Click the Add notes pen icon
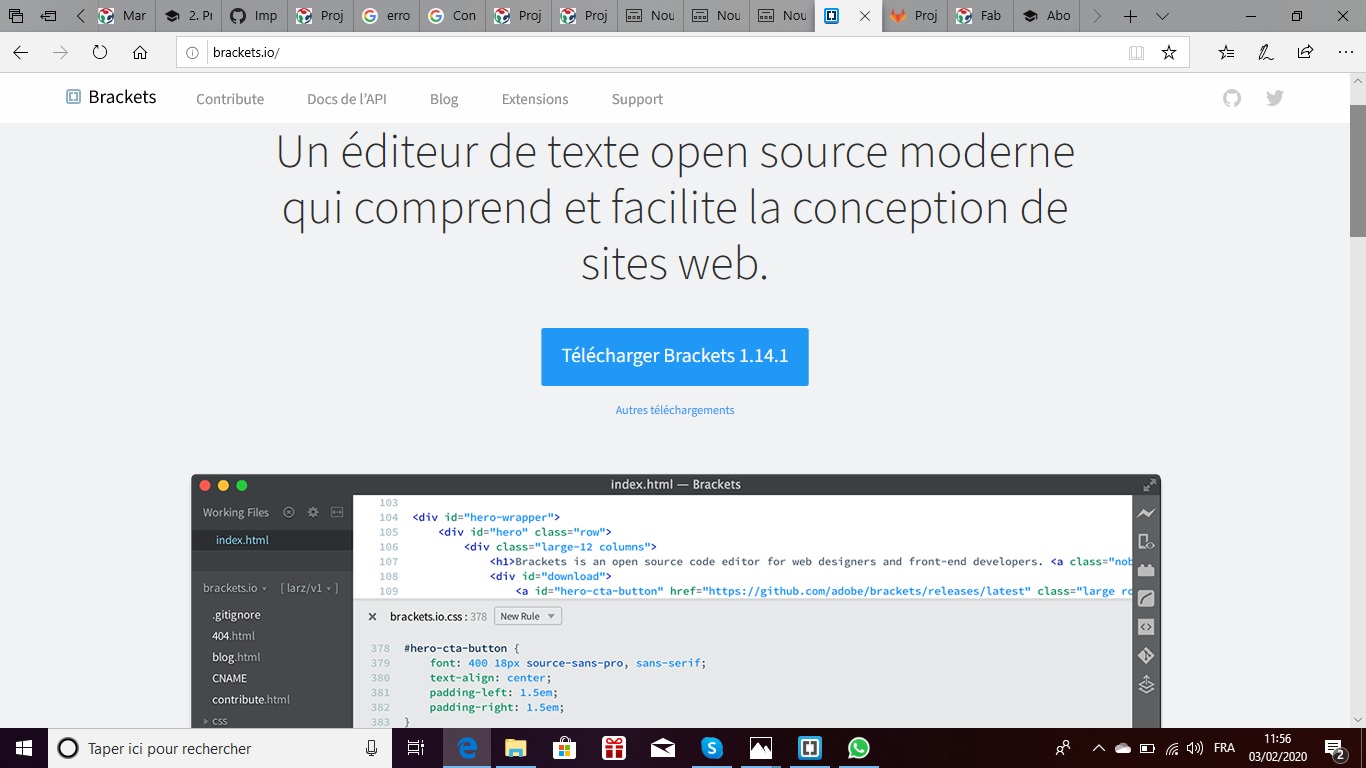 [x=1266, y=53]
